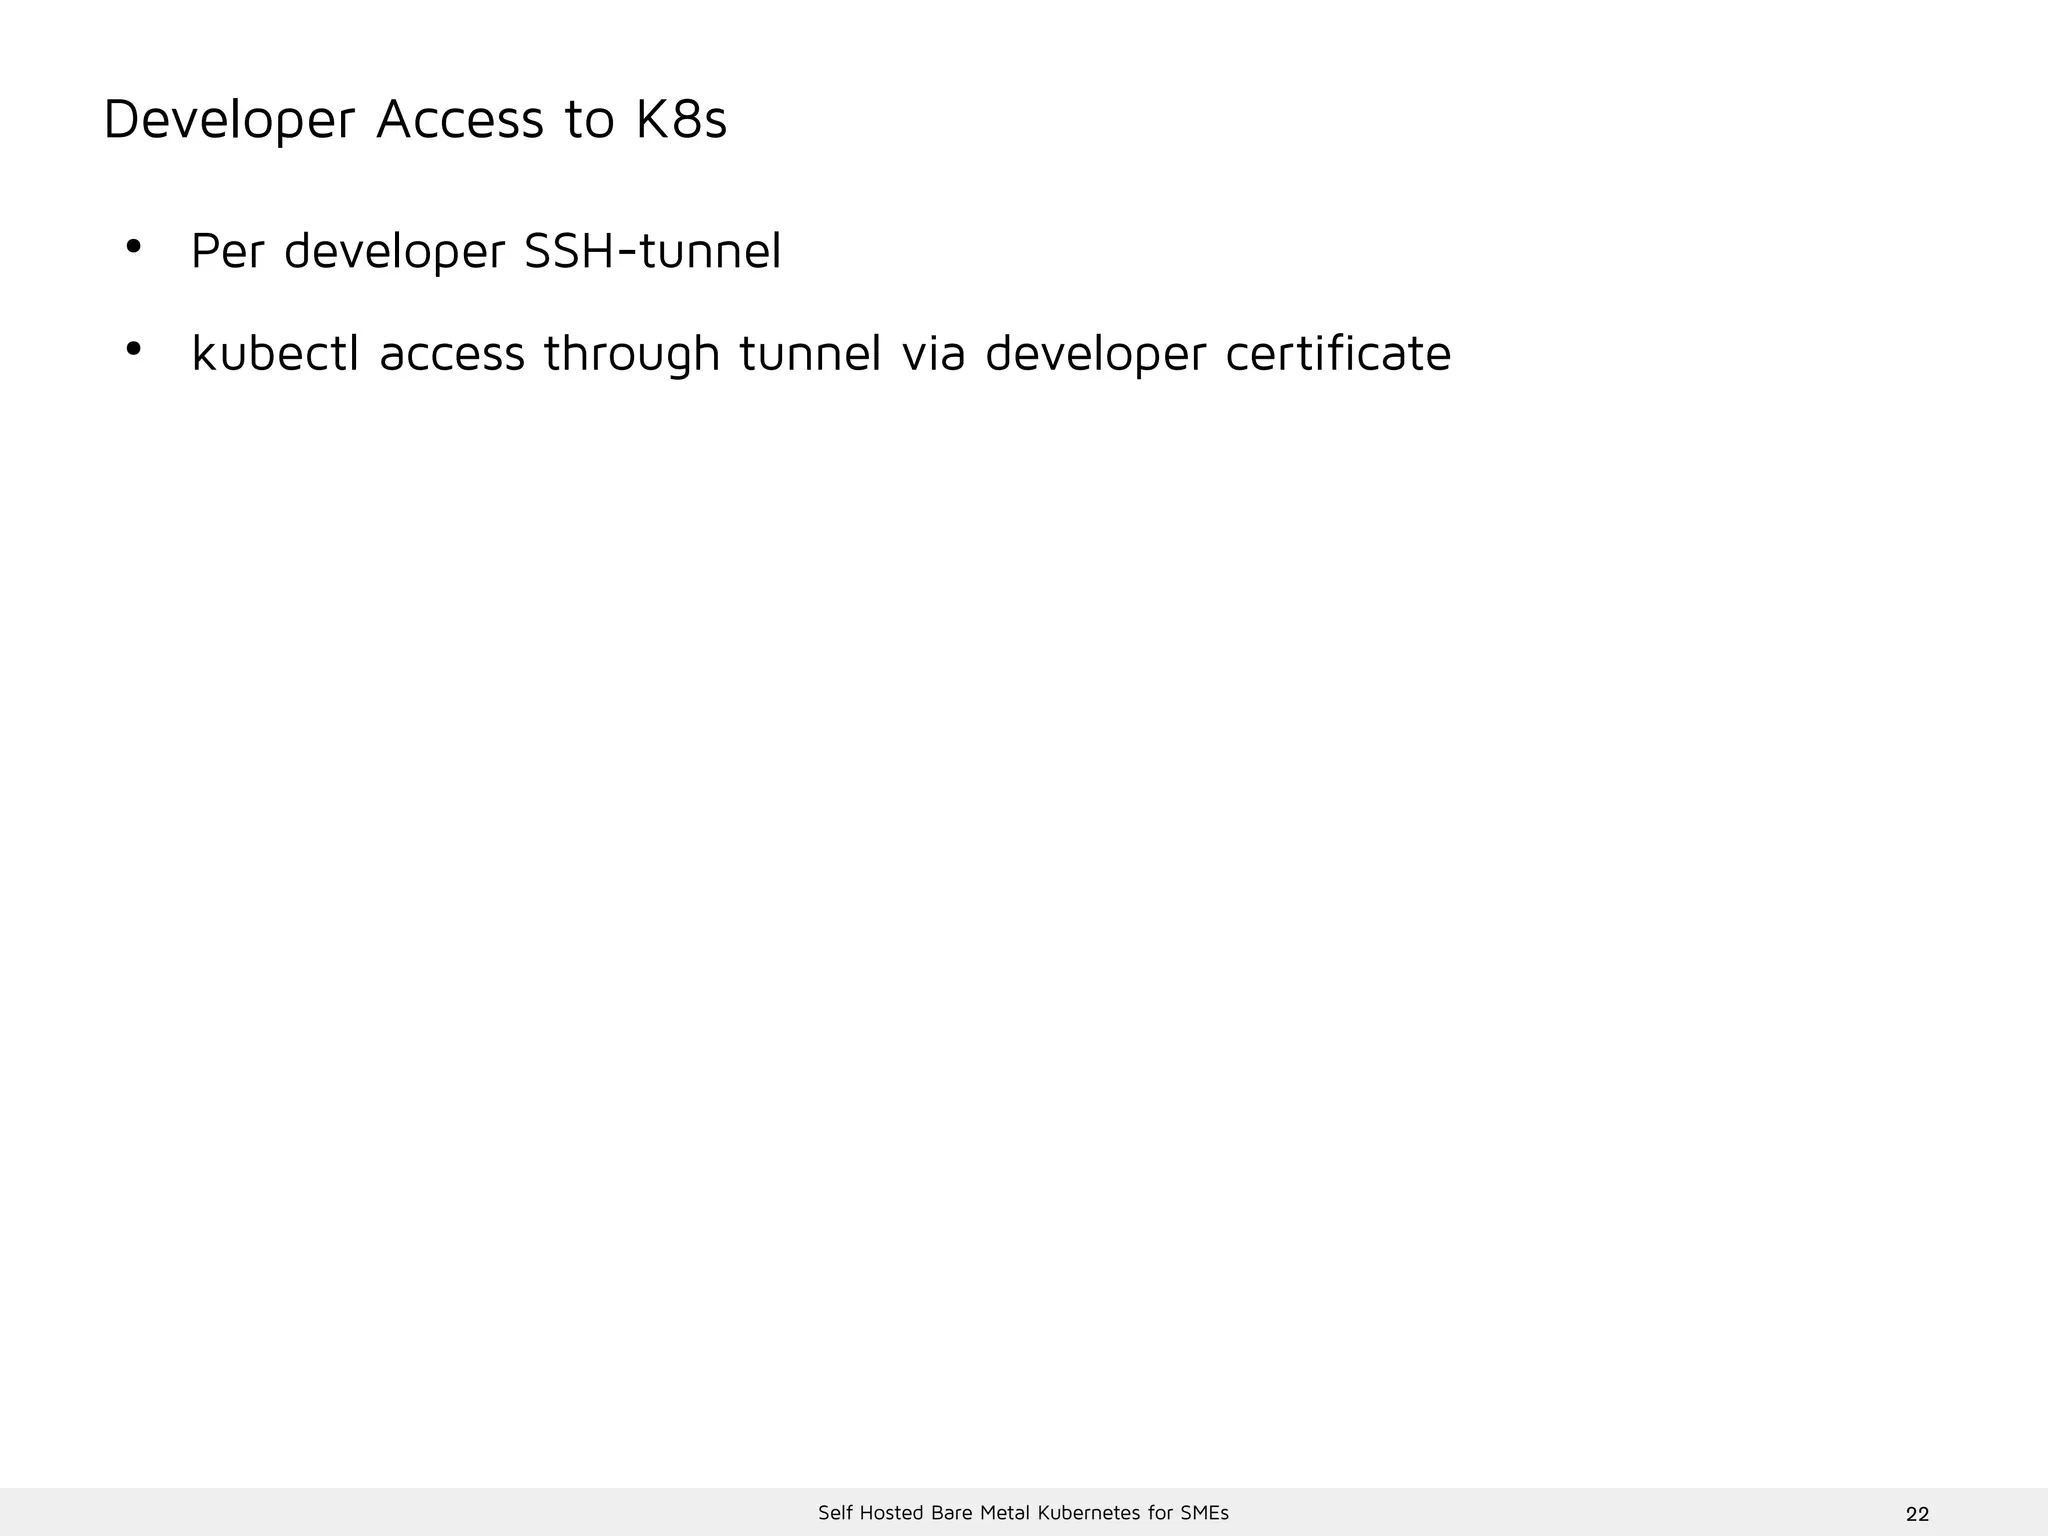Click the bullet 'kubectl access through tunnel via developer certificate'
2048x1536 pixels.
pos(821,354)
